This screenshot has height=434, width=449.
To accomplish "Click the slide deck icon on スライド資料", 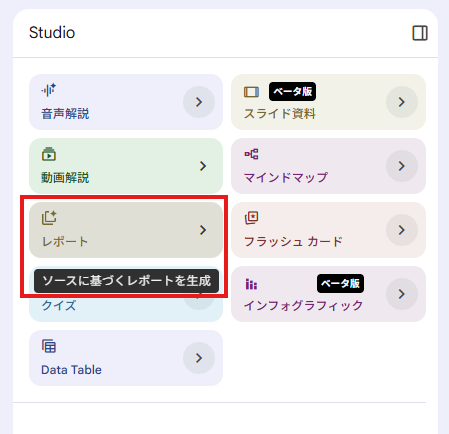I will (251, 92).
